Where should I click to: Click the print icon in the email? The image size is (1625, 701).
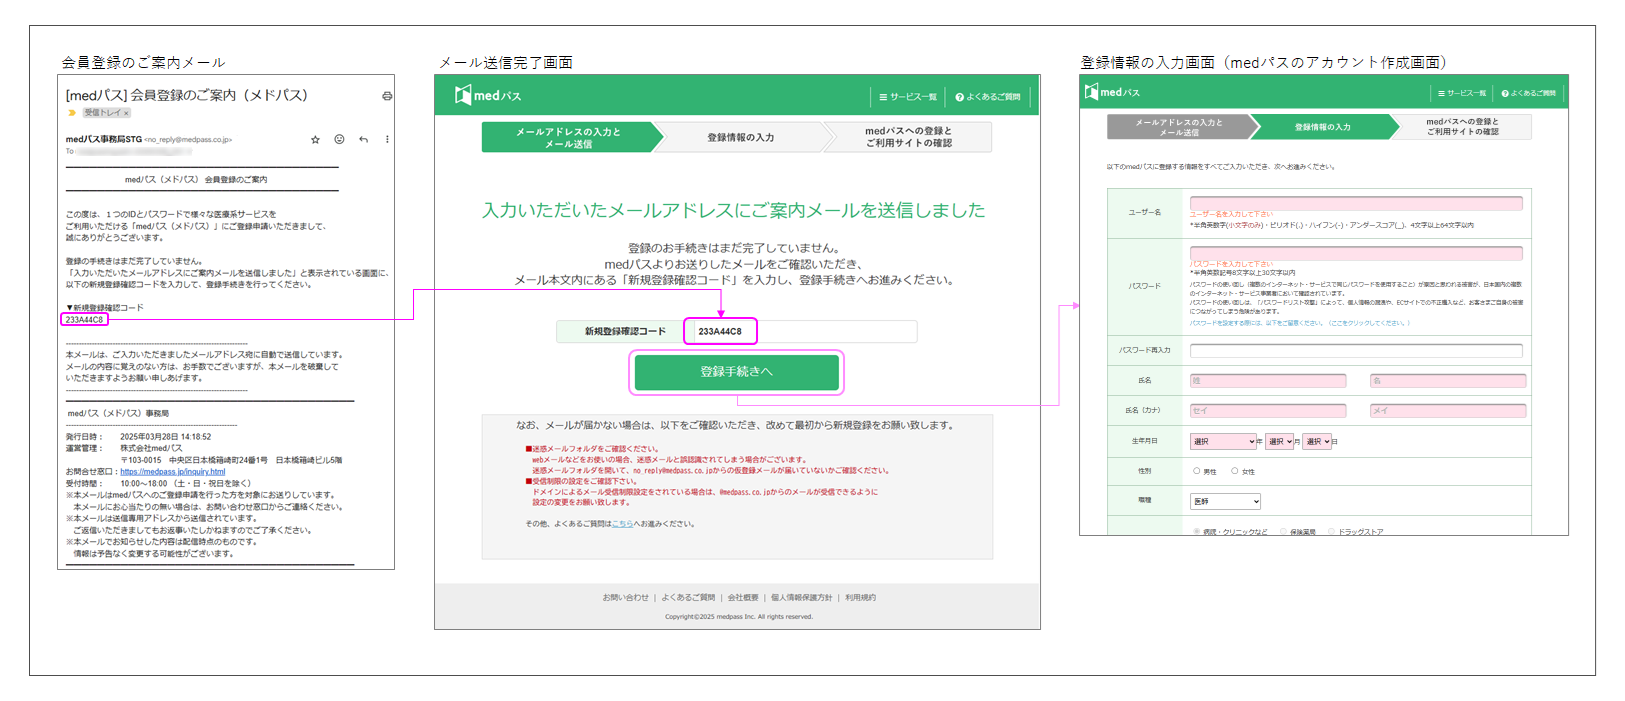click(387, 96)
